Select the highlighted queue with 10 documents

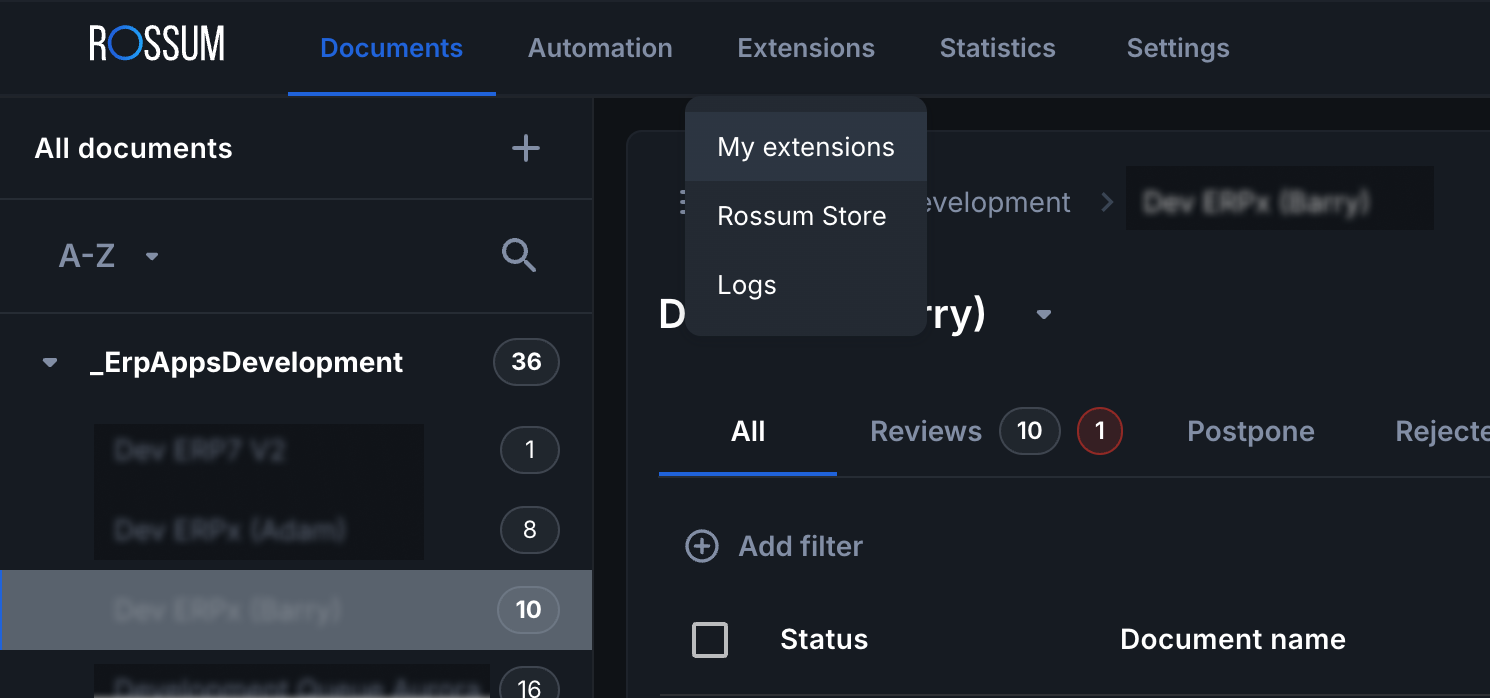click(x=296, y=610)
